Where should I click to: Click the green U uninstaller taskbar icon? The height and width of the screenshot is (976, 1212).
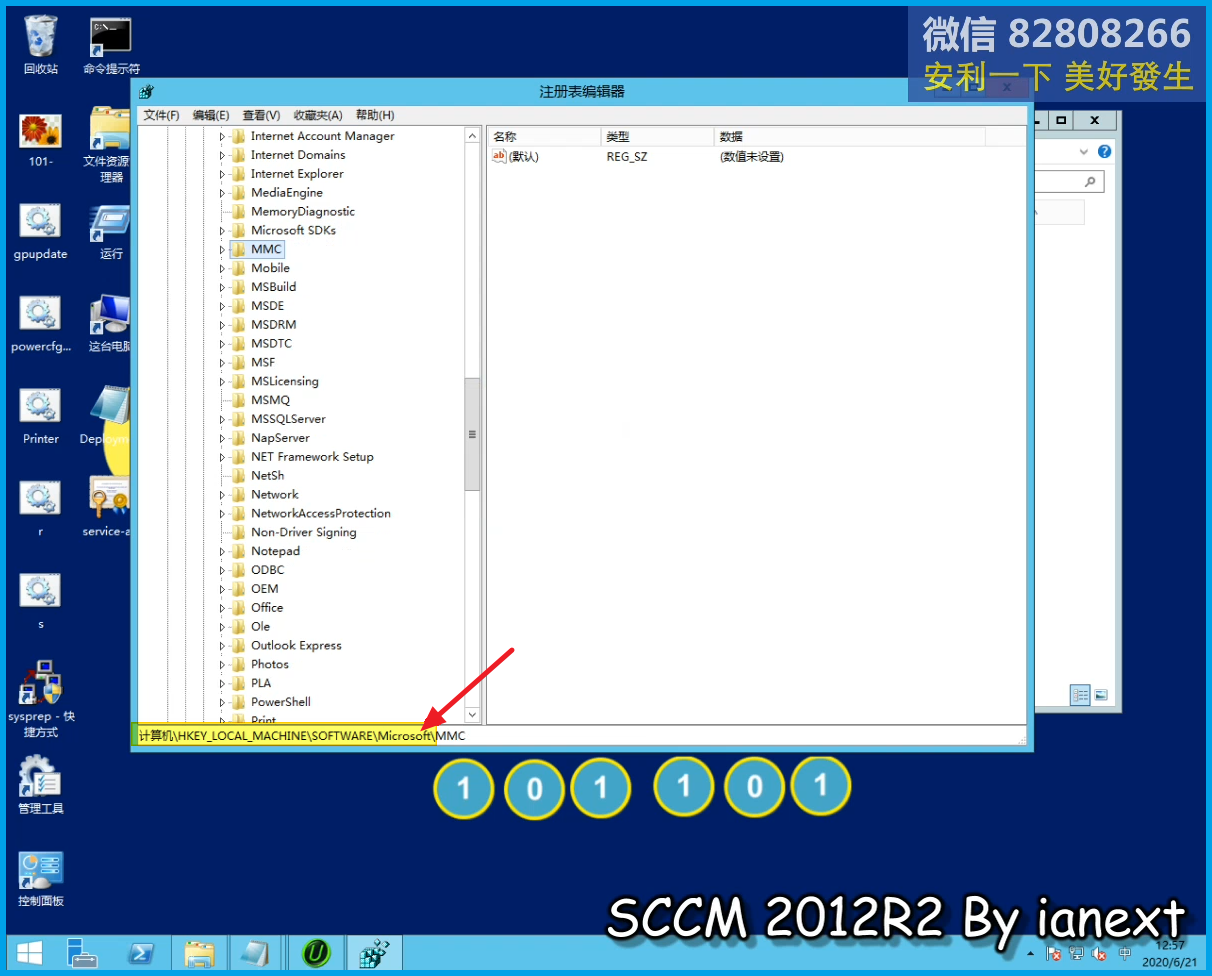(317, 953)
